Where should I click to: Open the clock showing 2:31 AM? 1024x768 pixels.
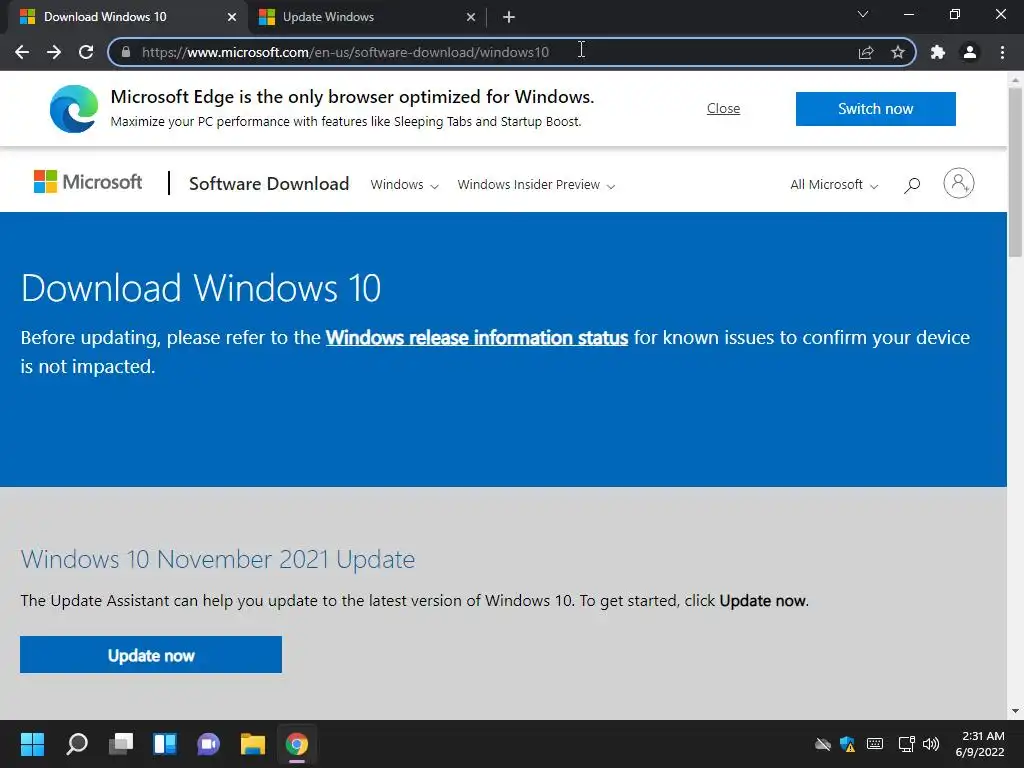[980, 744]
